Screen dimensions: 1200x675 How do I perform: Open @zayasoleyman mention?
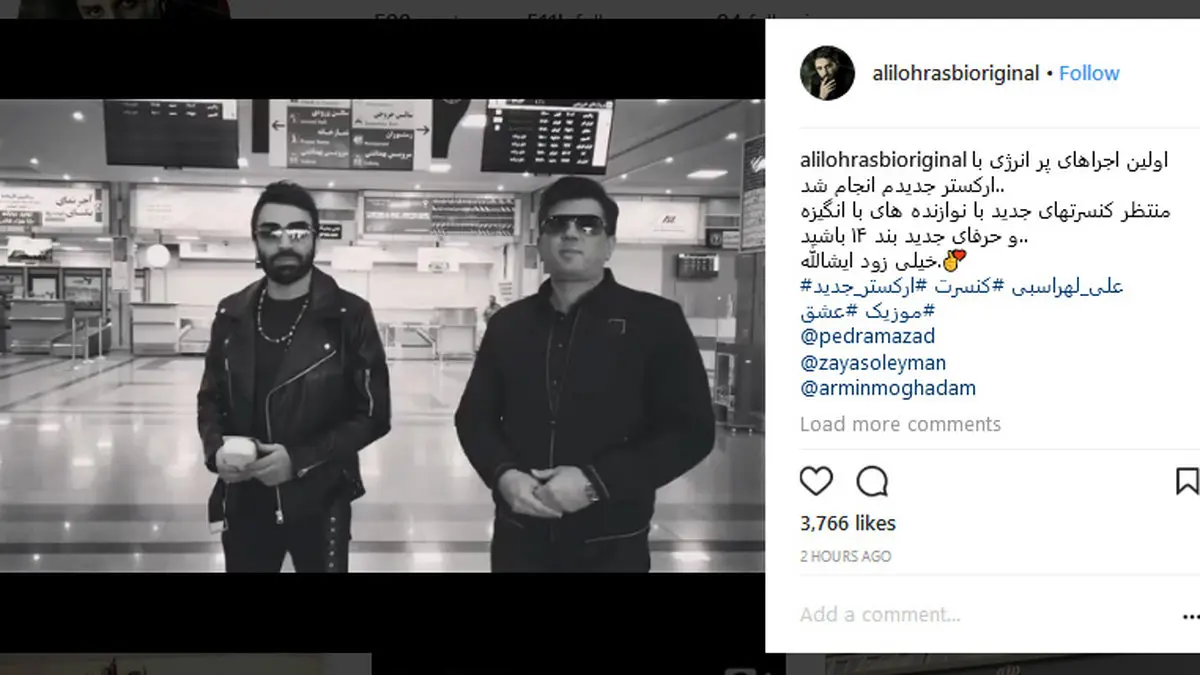[872, 363]
